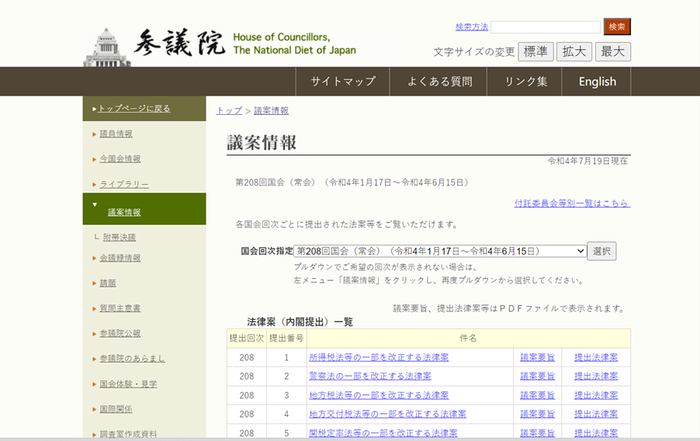The width and height of the screenshot is (700, 441).
Task: Click the 法律案（内閣提出）一覧 table title
Action: 300,322
